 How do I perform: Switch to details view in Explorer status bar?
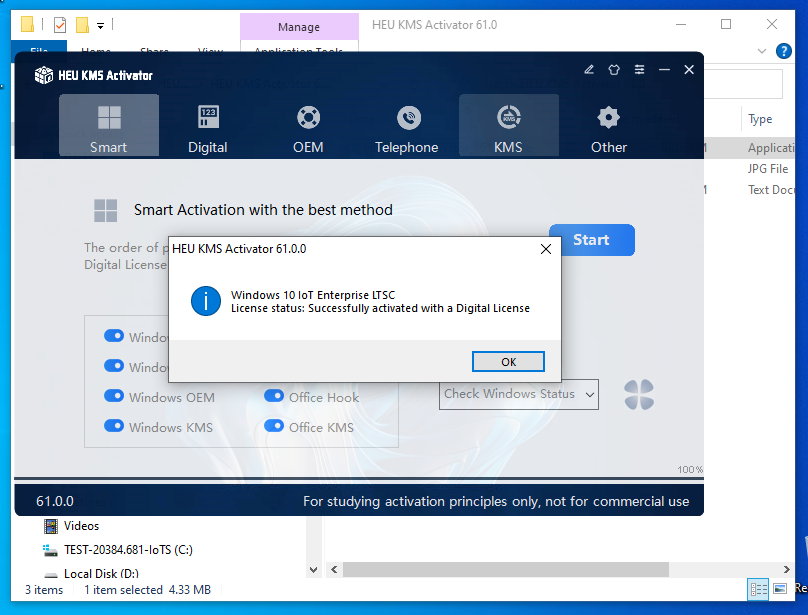click(758, 589)
